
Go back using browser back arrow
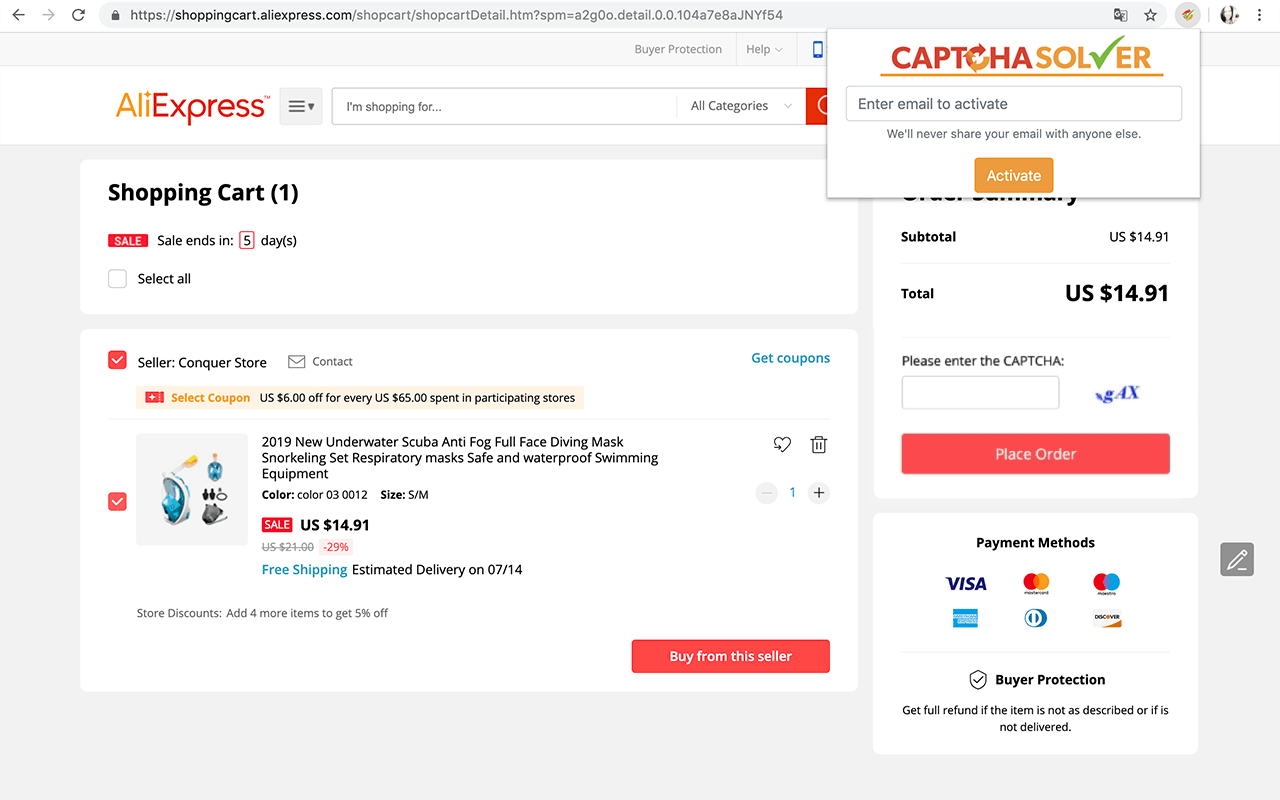tap(18, 15)
